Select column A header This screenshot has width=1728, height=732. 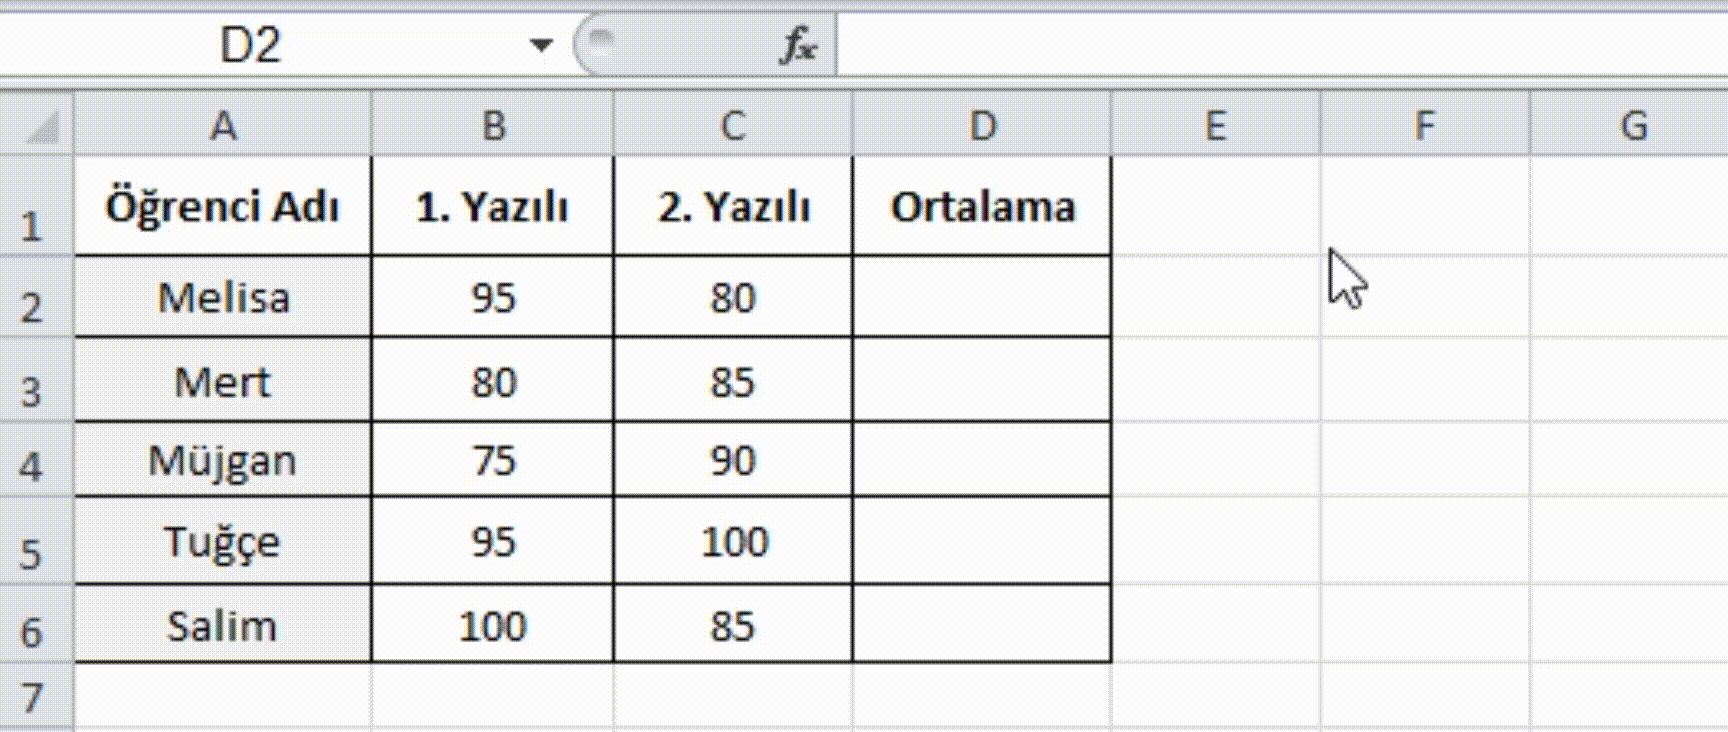tap(223, 126)
